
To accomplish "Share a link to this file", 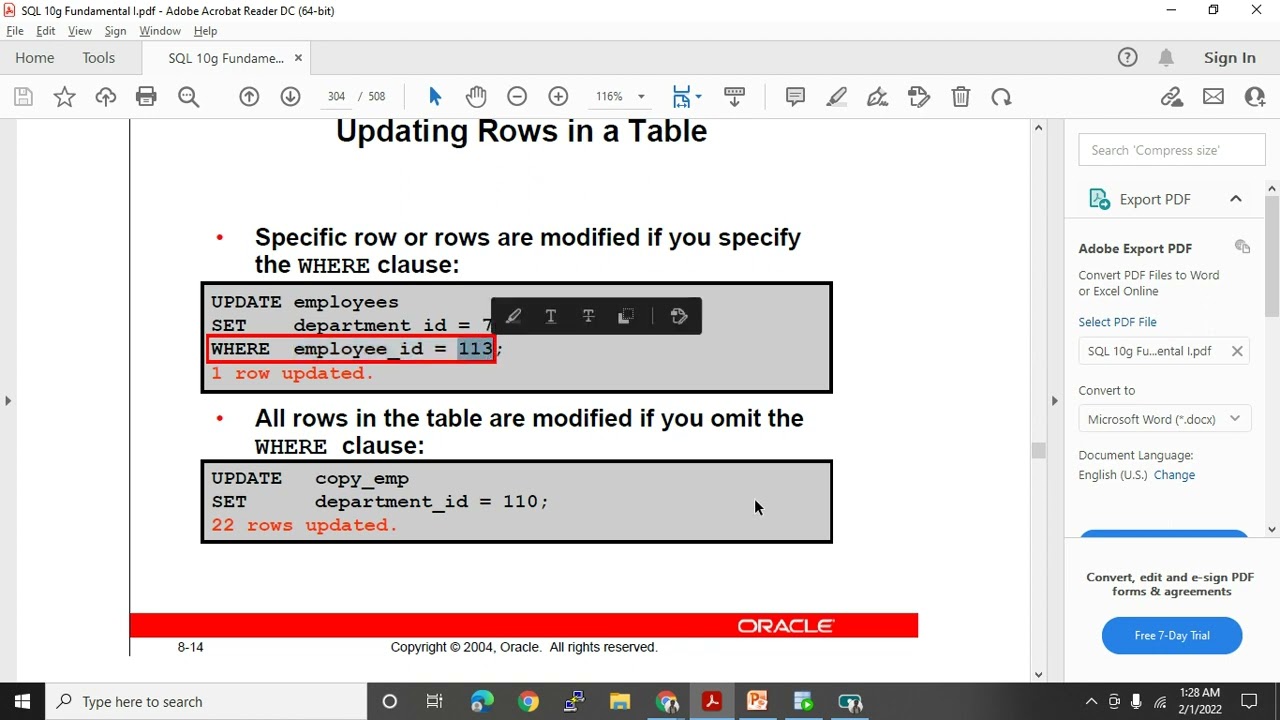I will point(1172,97).
